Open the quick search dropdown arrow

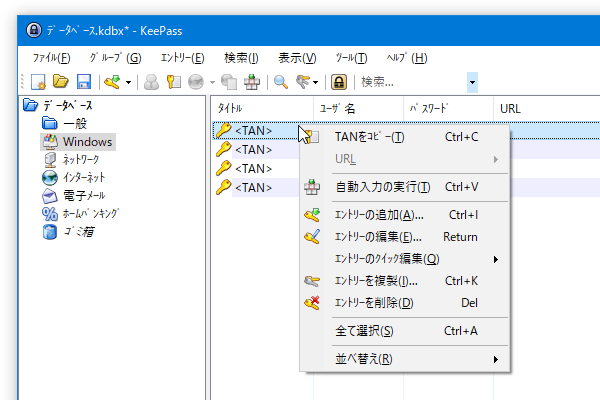473,82
